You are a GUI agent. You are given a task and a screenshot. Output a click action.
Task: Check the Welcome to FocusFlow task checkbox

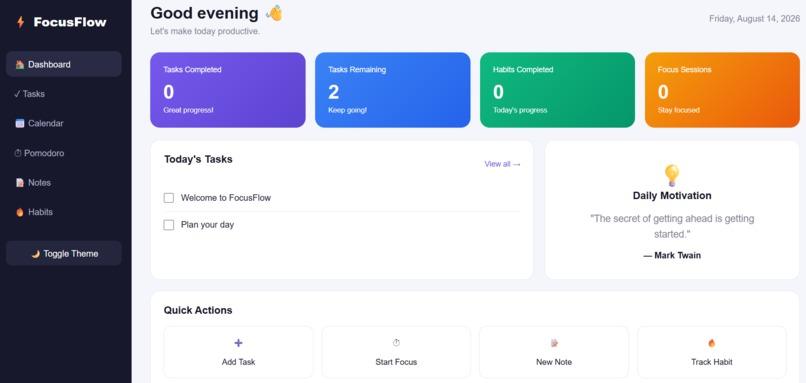(169, 198)
